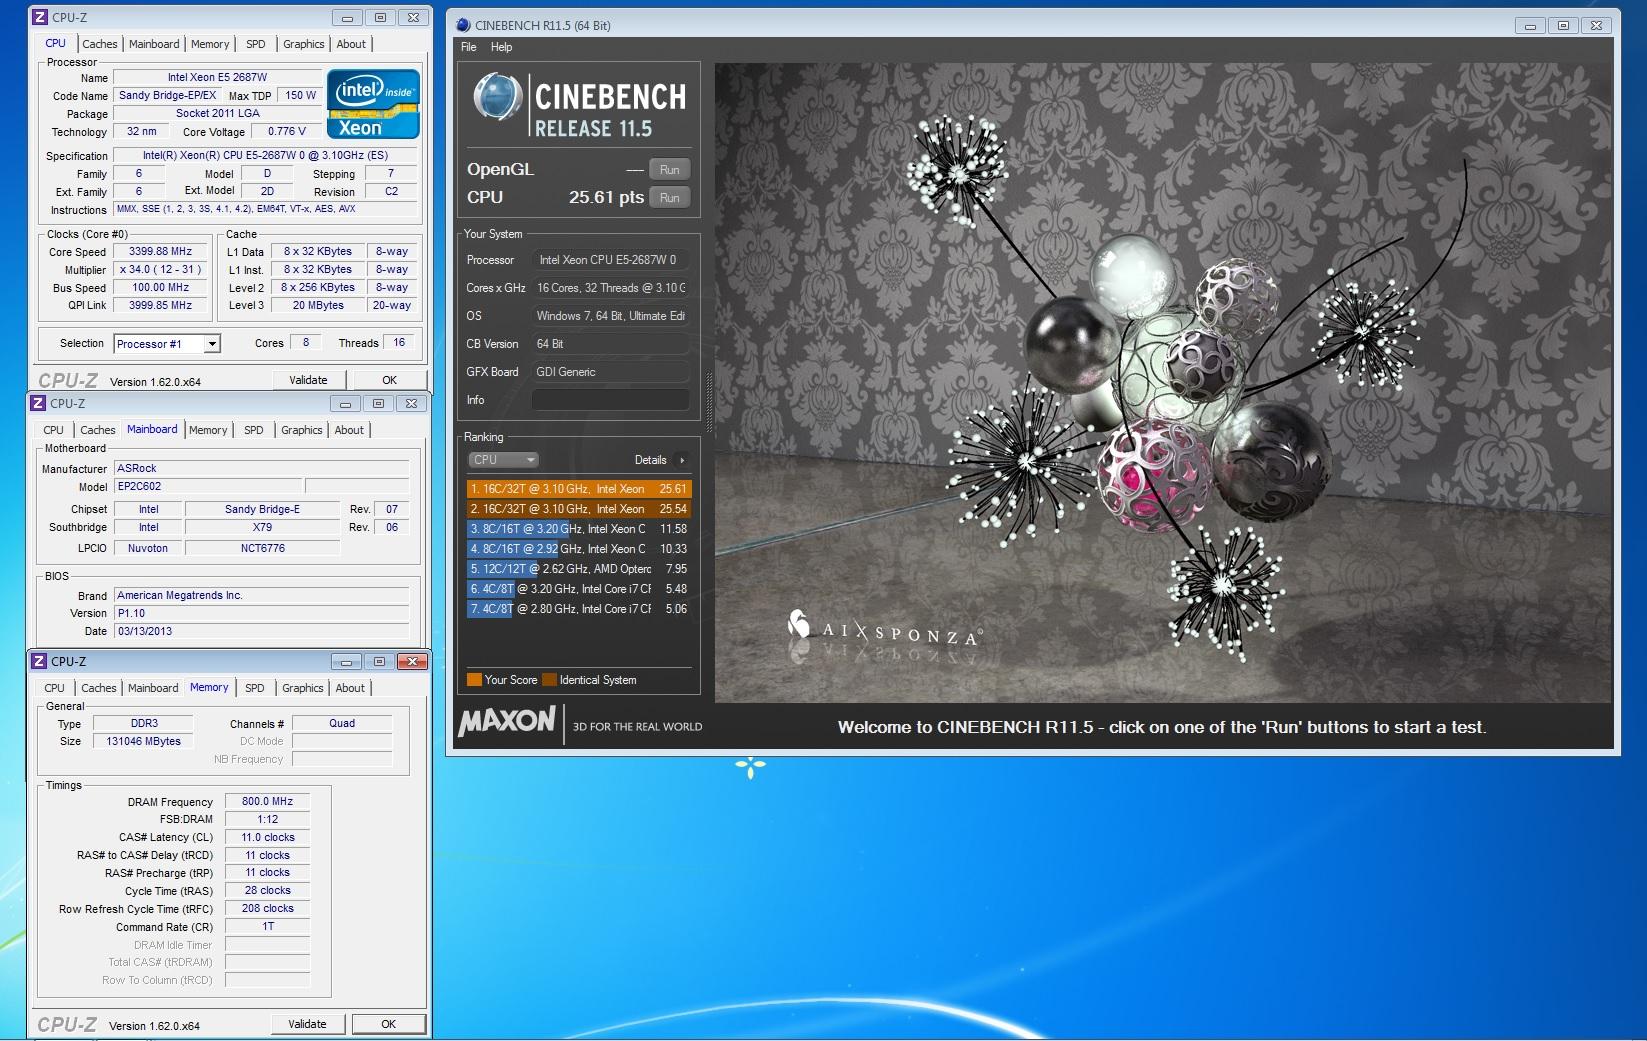Click the QPI Link value 3999.85 MHz
1647x1041 pixels.
click(160, 306)
